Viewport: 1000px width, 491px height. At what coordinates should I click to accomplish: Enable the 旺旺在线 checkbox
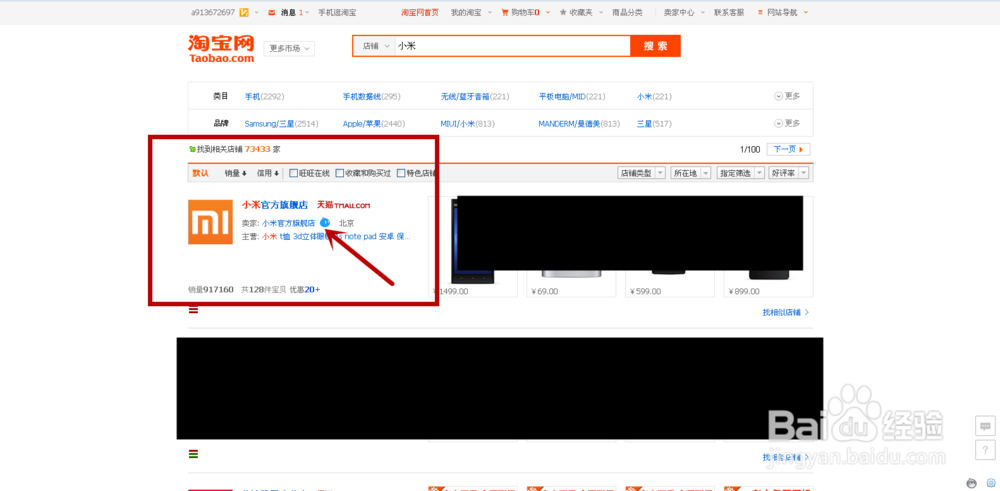click(x=293, y=173)
